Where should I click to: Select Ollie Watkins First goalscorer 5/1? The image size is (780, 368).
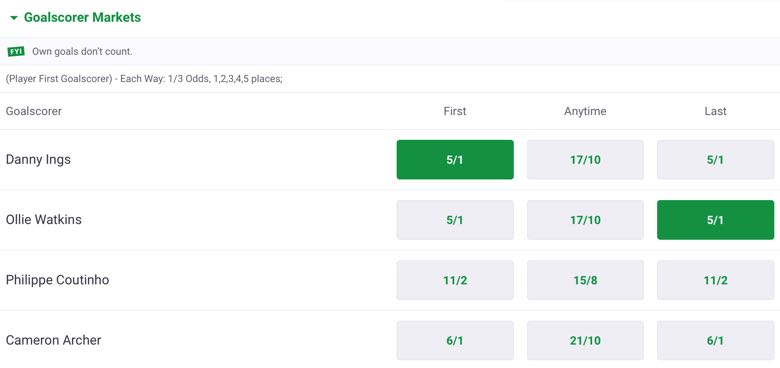pos(455,220)
